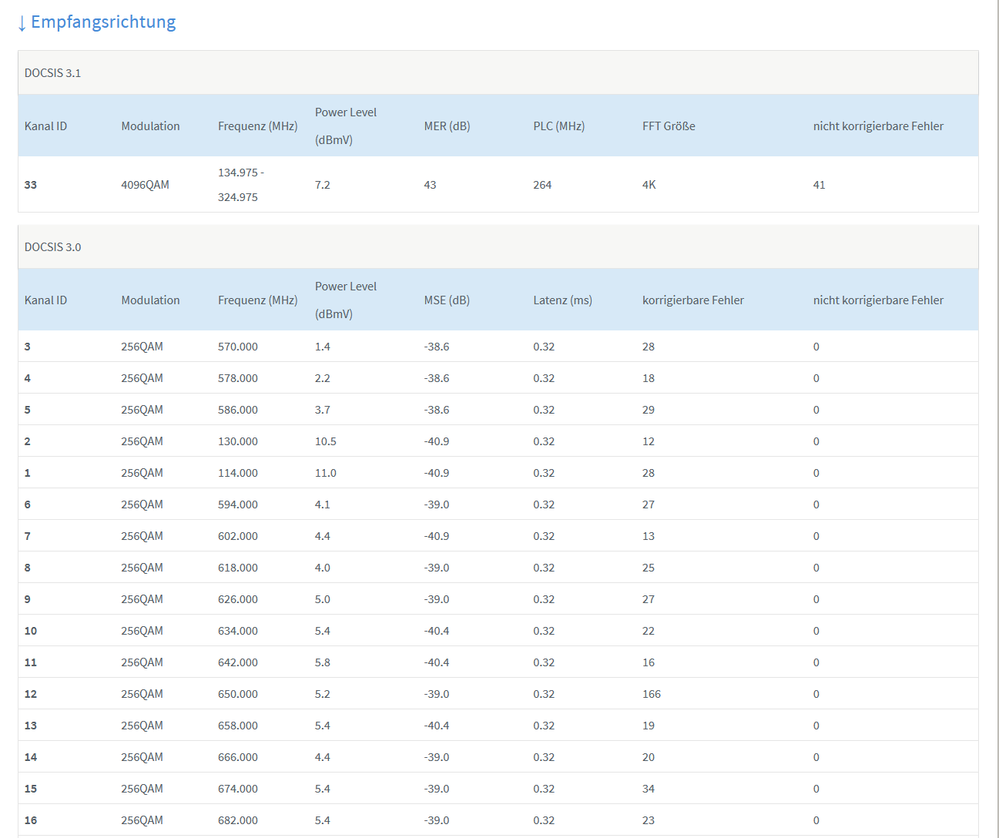Select the Empfangsrichtung heading text
Viewport: 999px width, 838px height.
coord(103,22)
